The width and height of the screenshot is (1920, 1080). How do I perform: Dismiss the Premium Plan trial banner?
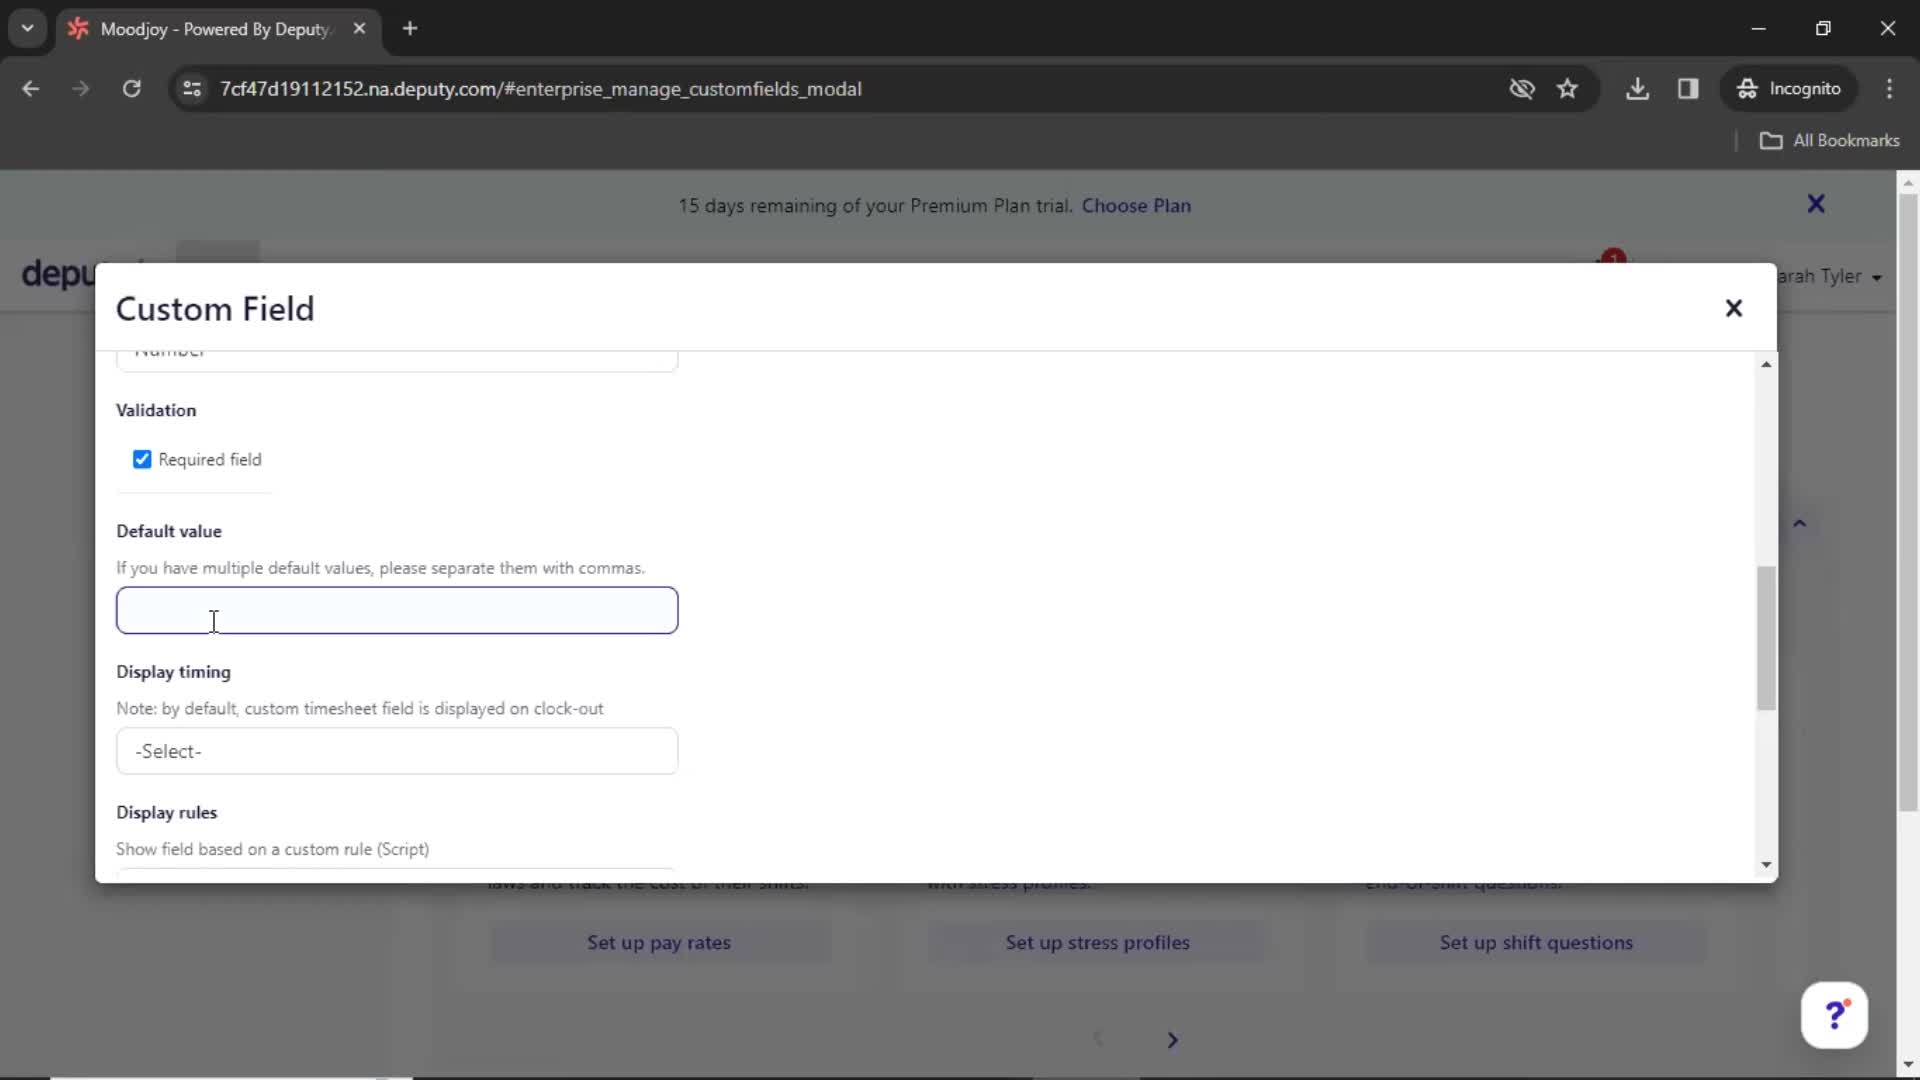(x=1816, y=203)
